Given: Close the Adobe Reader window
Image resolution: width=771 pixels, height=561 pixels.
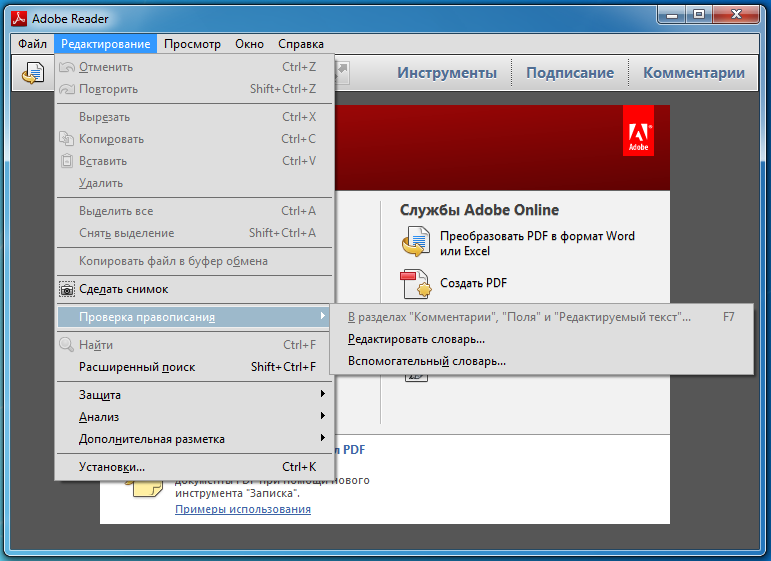Looking at the screenshot, I should [736, 15].
